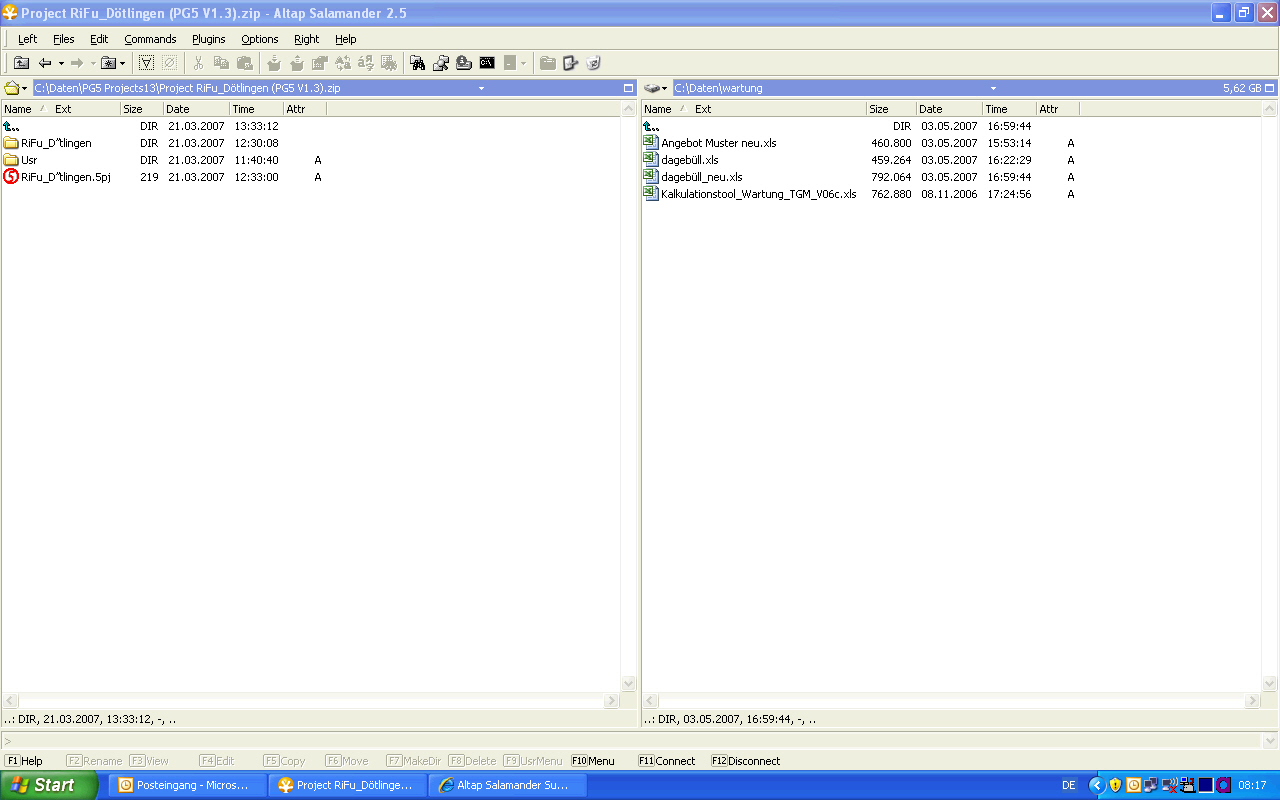Click the Paste clipboard toolbar icon
The height and width of the screenshot is (800, 1280).
[244, 63]
